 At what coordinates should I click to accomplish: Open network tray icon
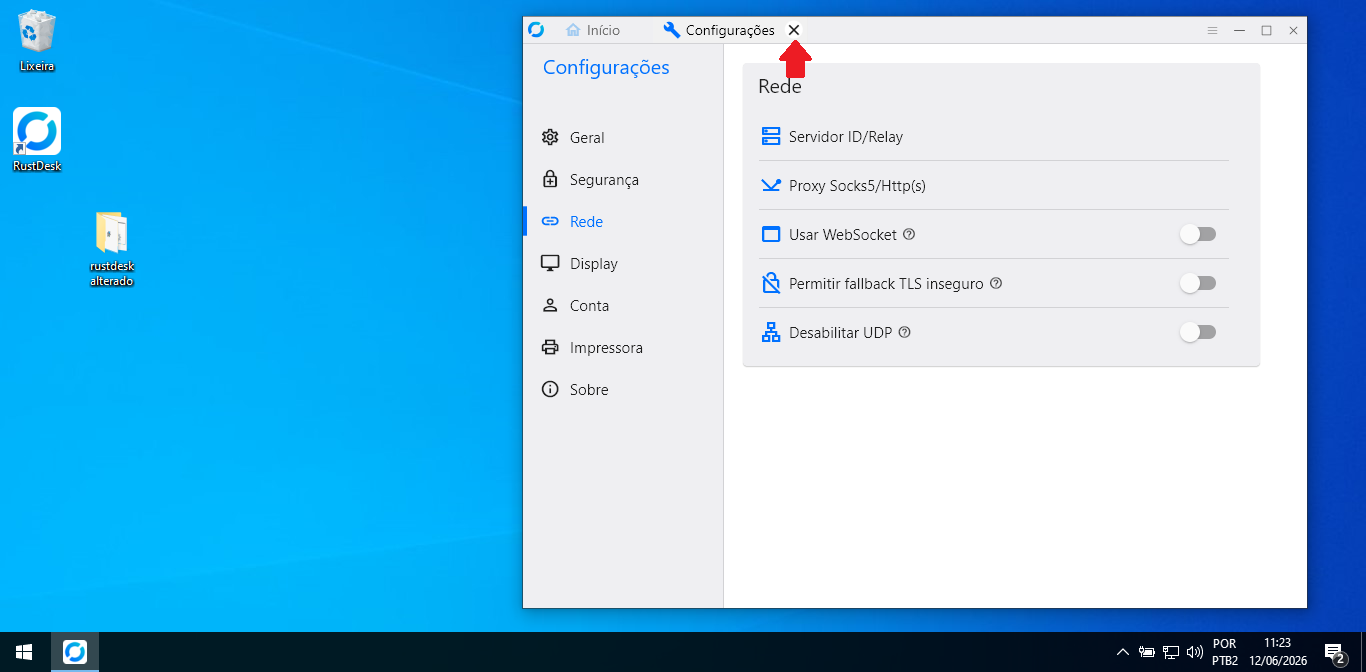point(1171,652)
